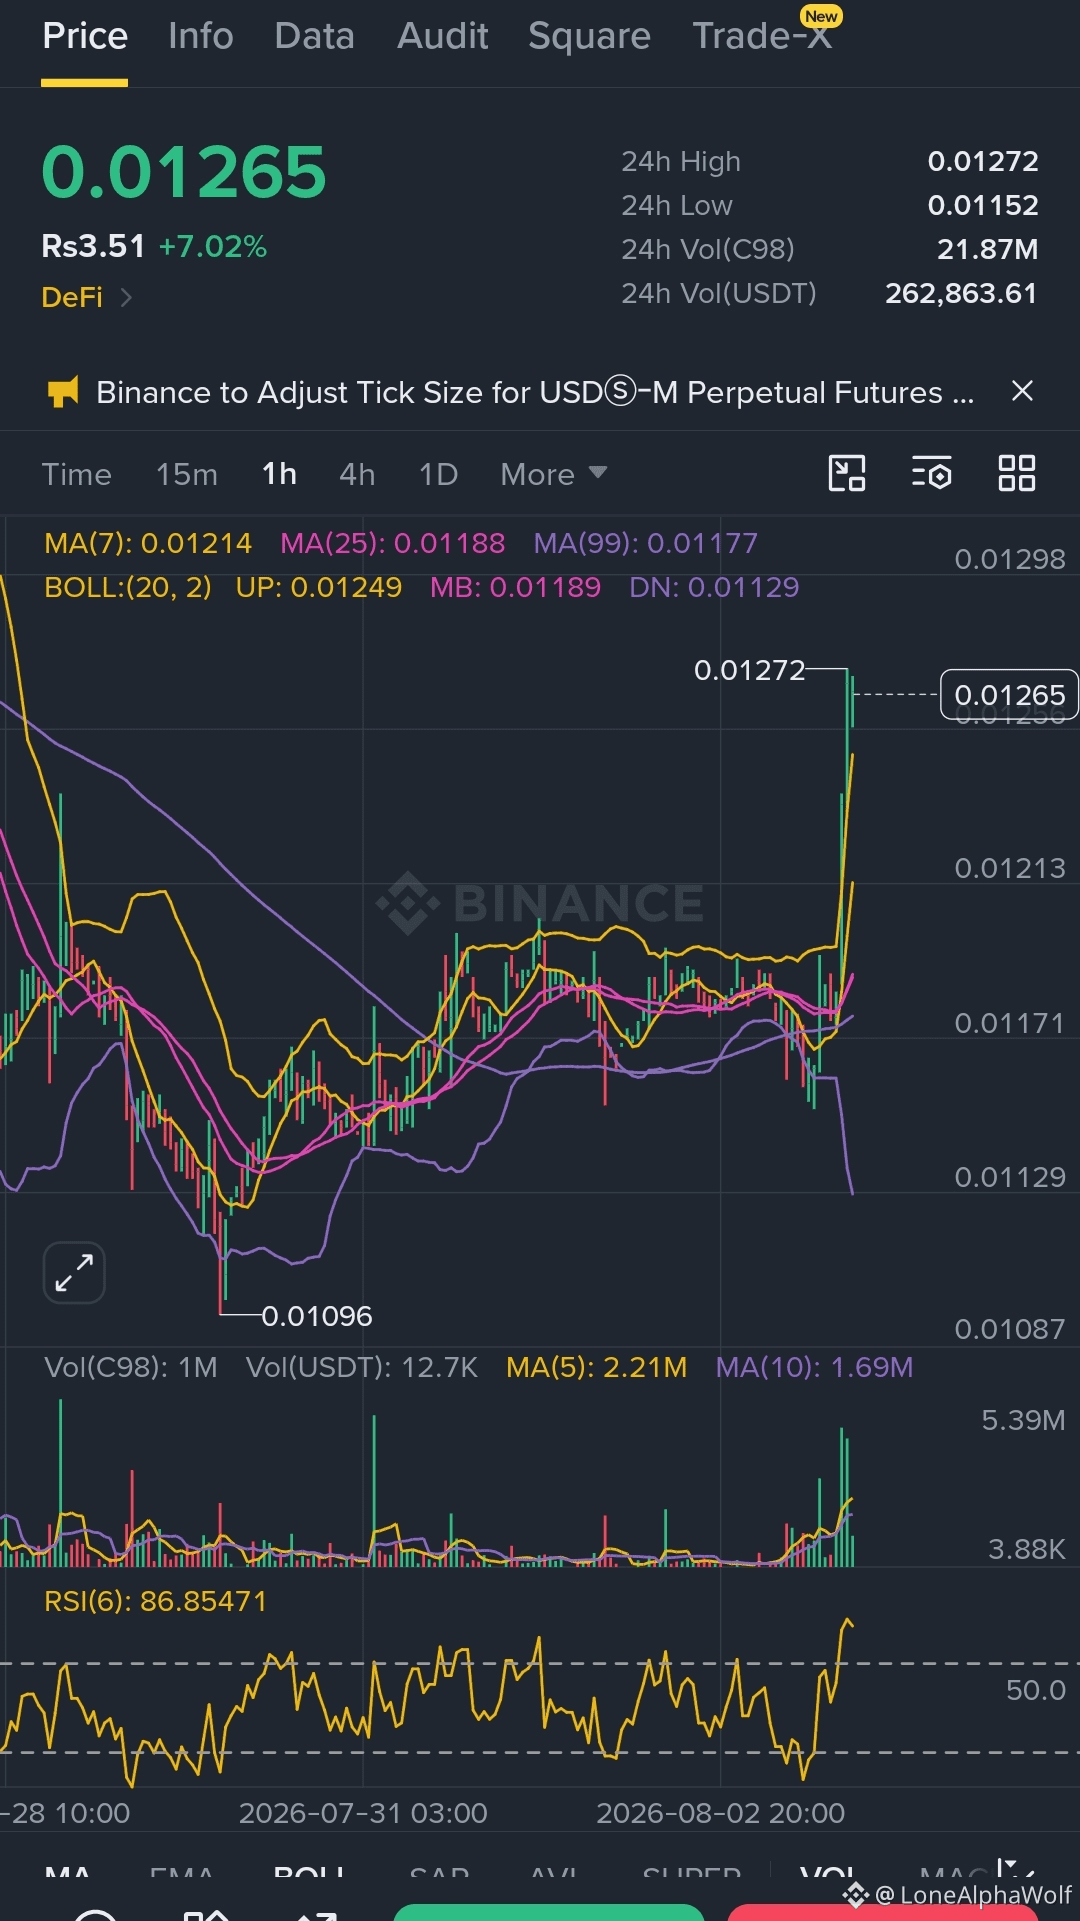Open the Trade-X tab

click(762, 36)
